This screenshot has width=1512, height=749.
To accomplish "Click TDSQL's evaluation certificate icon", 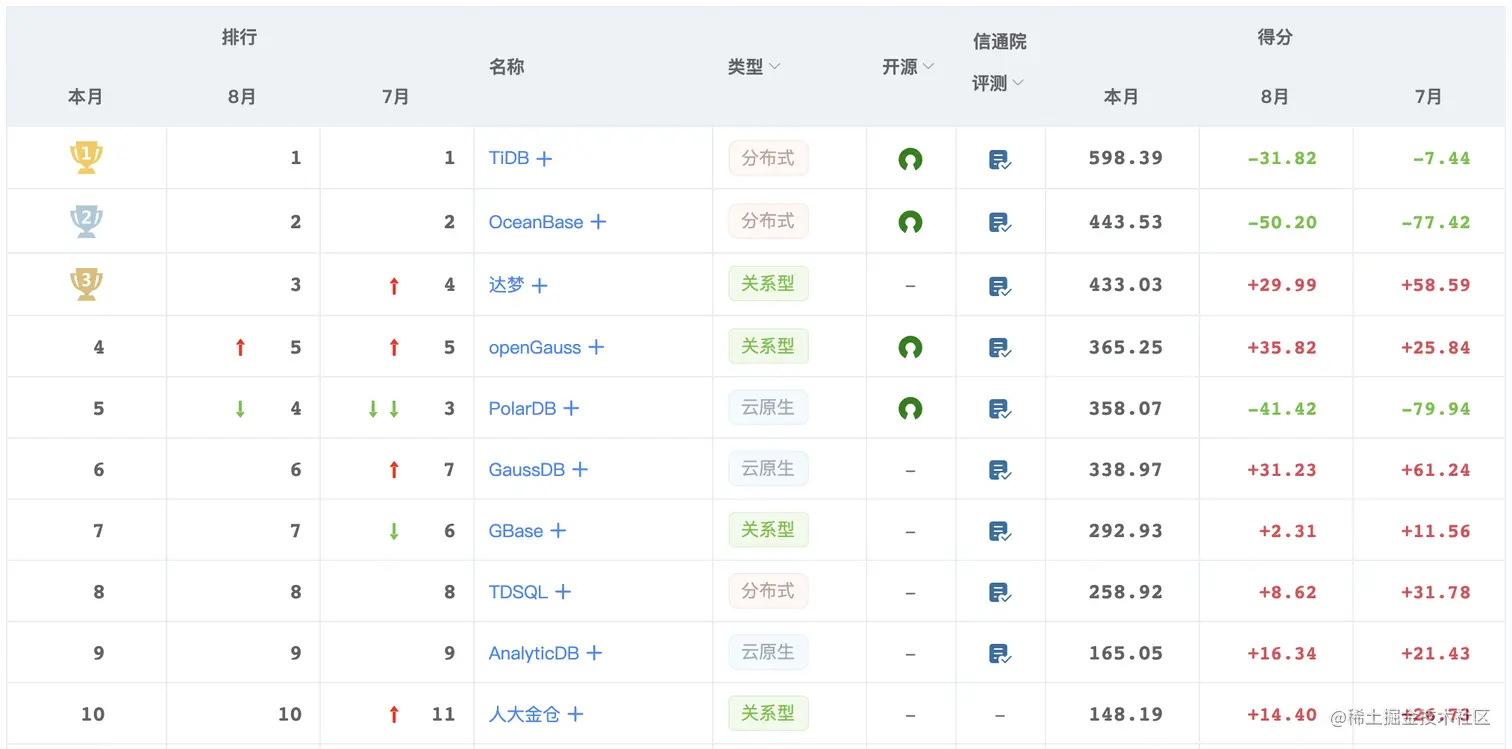I will click(1000, 592).
